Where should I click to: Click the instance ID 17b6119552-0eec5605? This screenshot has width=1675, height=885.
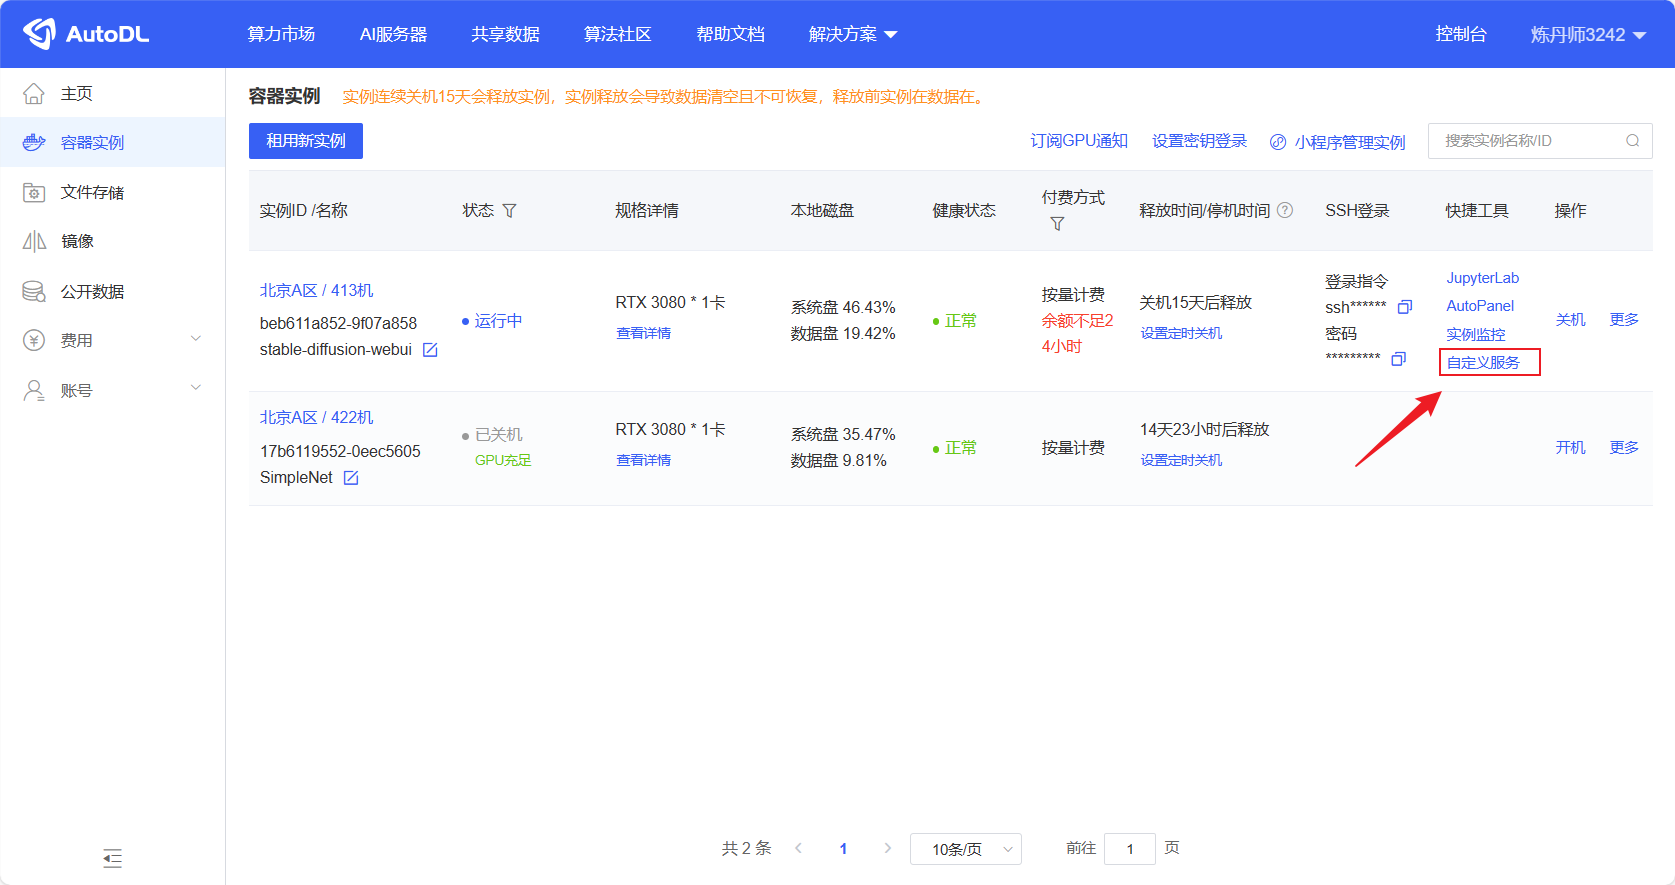pyautogui.click(x=340, y=451)
